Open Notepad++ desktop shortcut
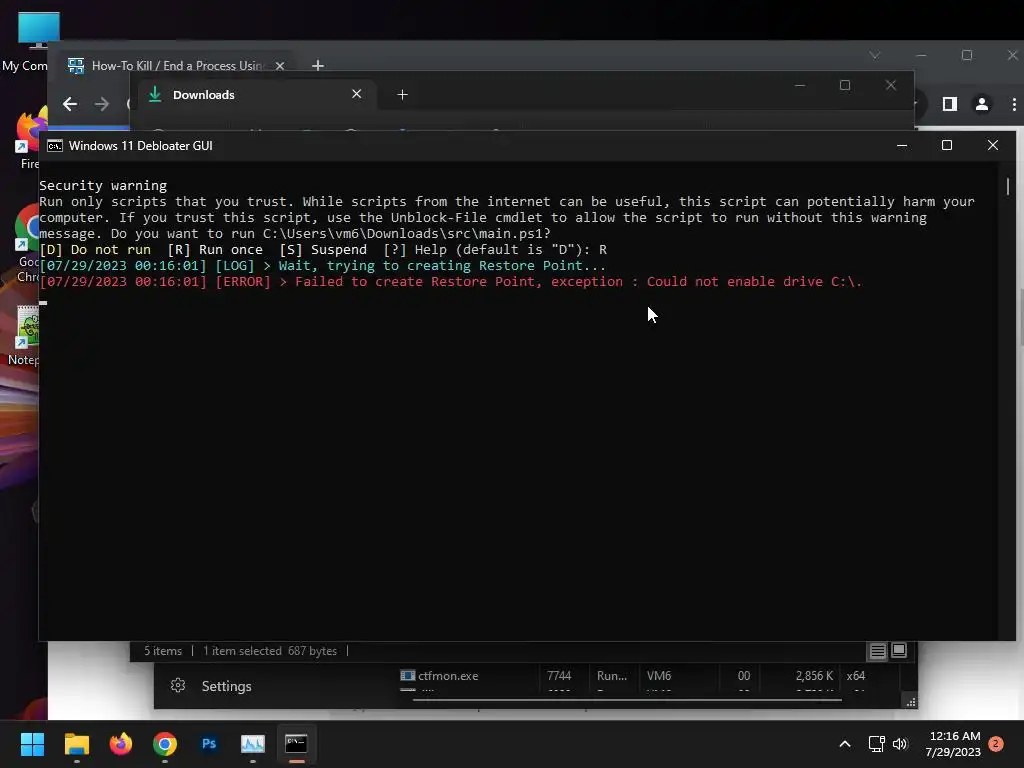 point(25,336)
